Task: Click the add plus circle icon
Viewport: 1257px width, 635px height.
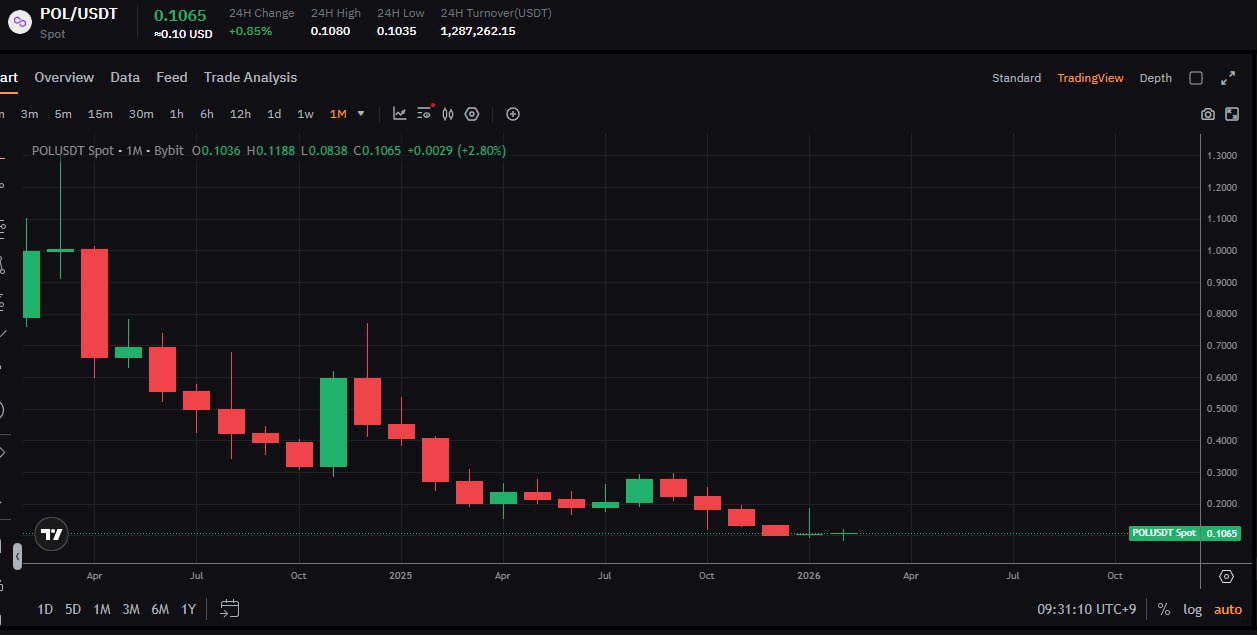Action: click(x=513, y=114)
